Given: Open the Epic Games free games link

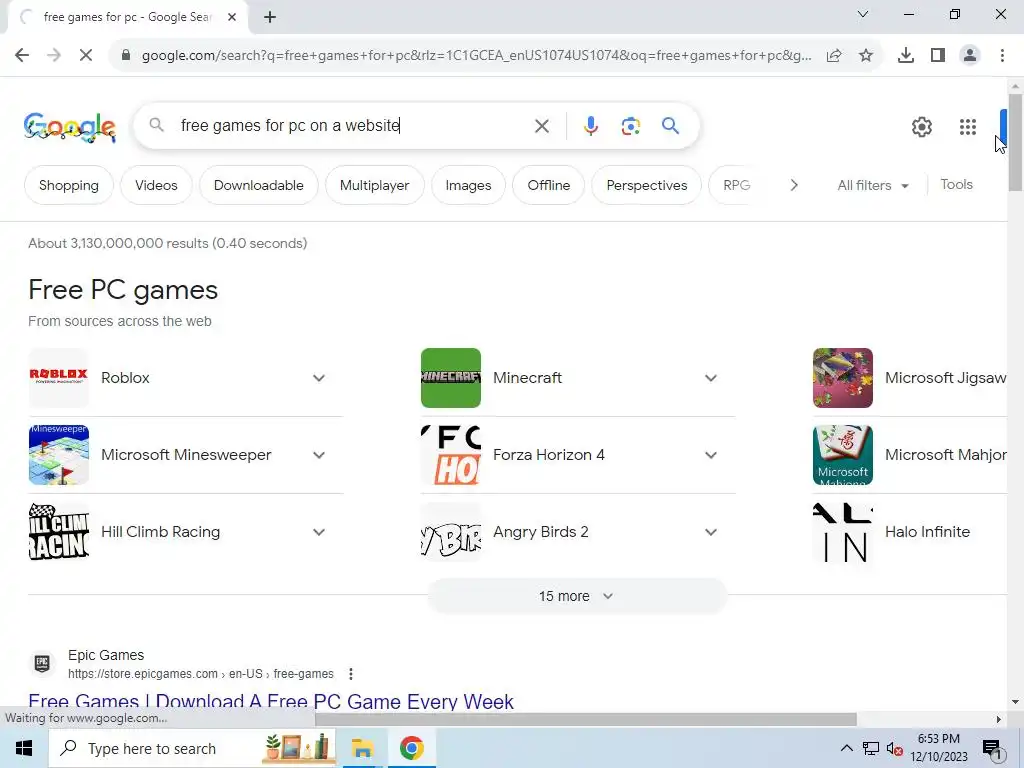Looking at the screenshot, I should coord(271,702).
